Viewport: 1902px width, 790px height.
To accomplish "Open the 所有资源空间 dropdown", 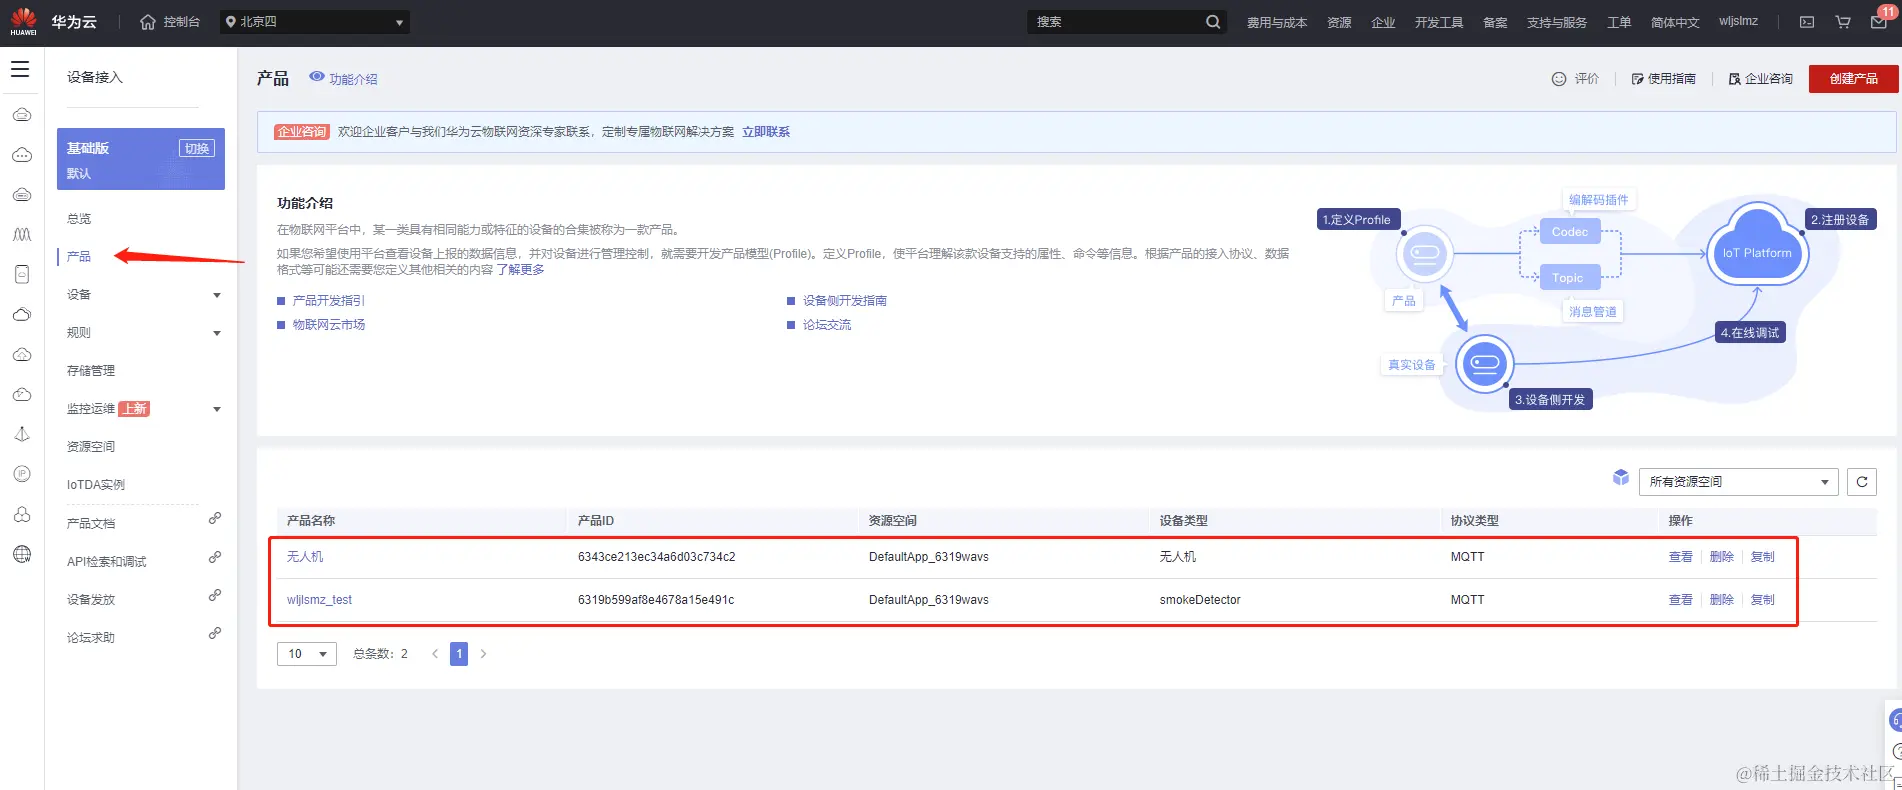I will coord(1739,482).
